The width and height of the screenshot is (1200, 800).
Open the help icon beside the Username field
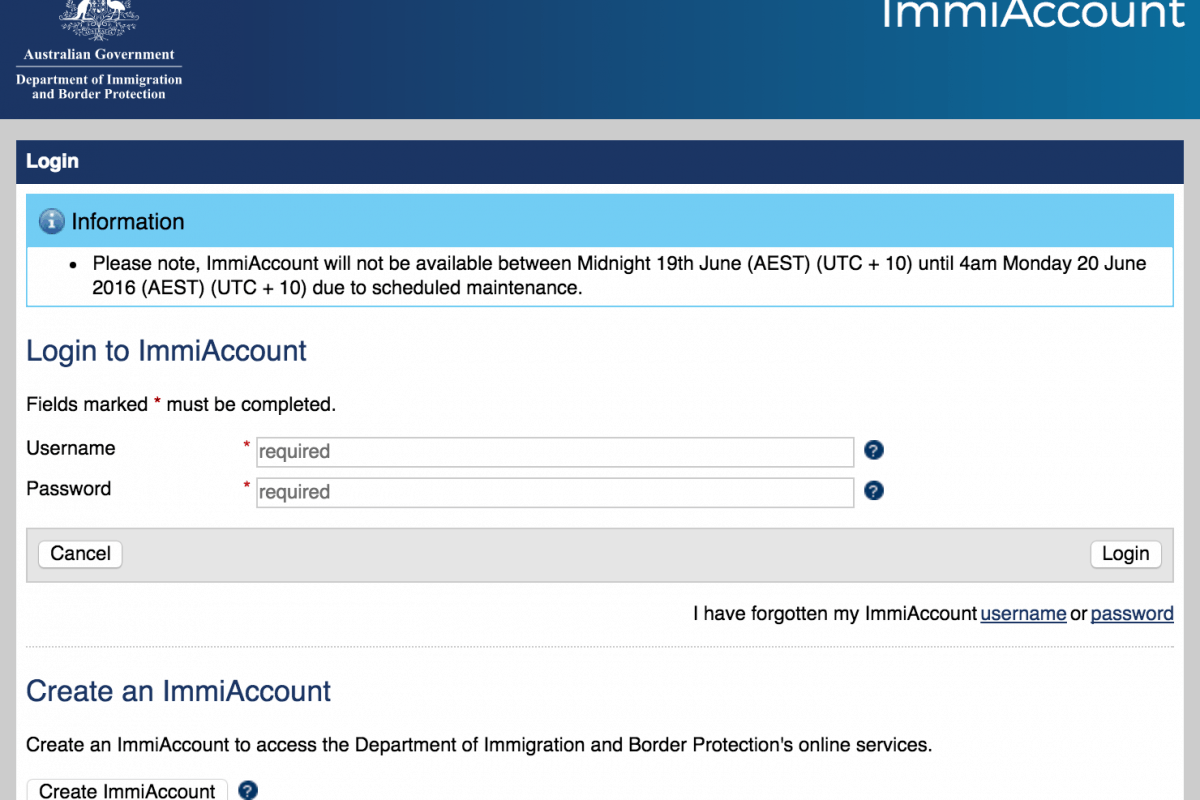point(874,450)
